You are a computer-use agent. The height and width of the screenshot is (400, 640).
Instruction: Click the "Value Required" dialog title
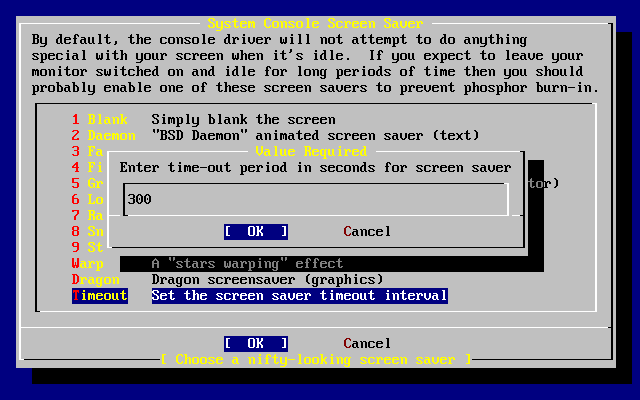coord(311,151)
